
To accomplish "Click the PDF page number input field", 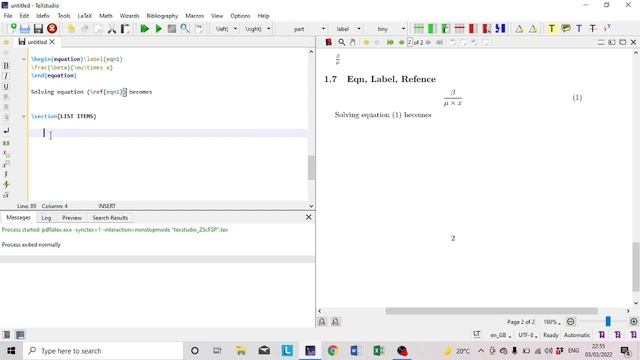I will pos(409,42).
